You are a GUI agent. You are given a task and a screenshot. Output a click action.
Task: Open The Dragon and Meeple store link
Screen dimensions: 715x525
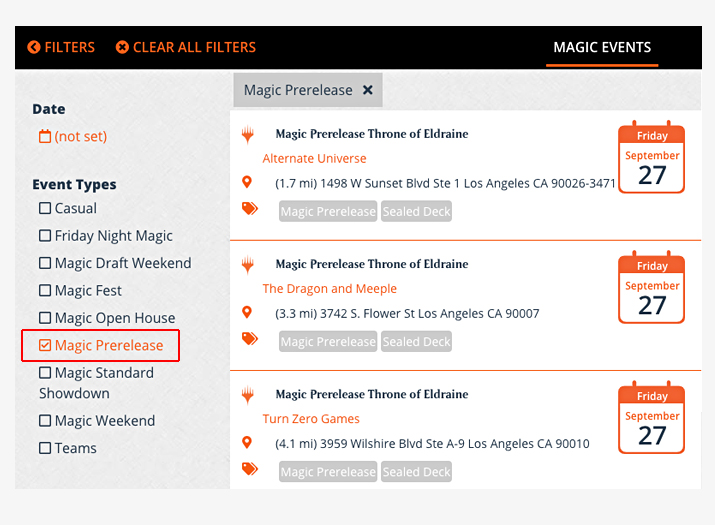(x=329, y=288)
